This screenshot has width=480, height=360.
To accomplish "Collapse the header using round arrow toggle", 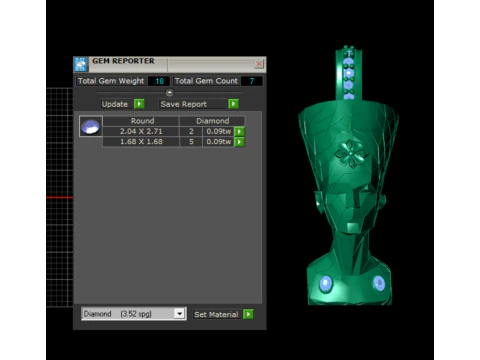I will [169, 92].
